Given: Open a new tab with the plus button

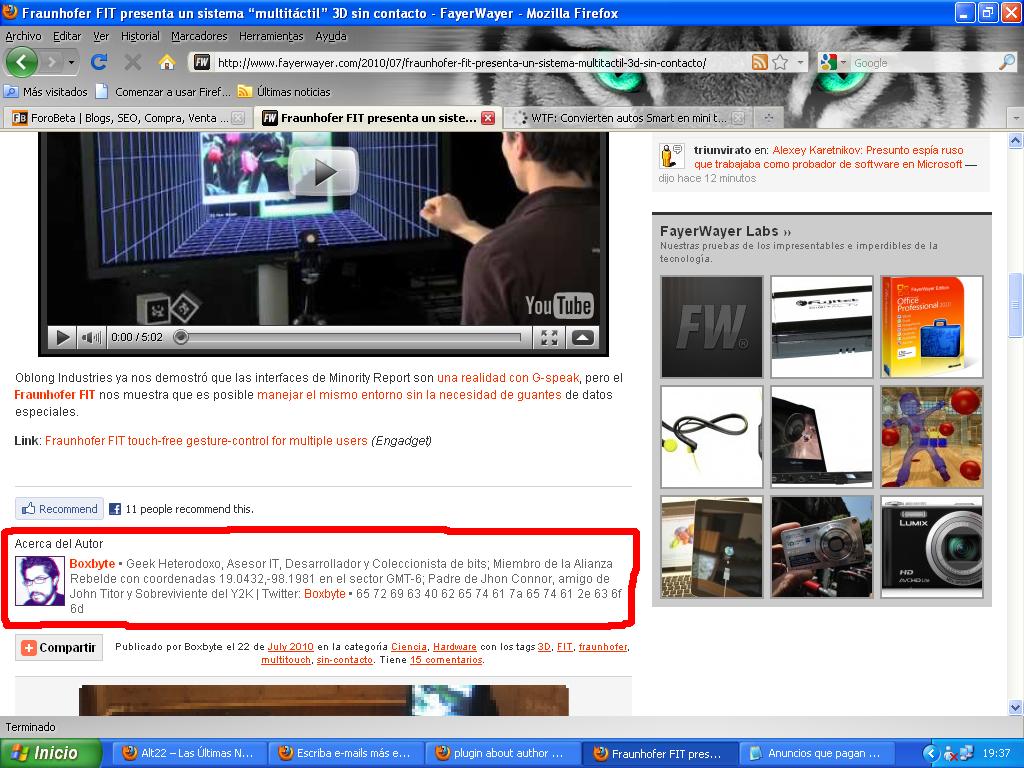Looking at the screenshot, I should (x=769, y=118).
